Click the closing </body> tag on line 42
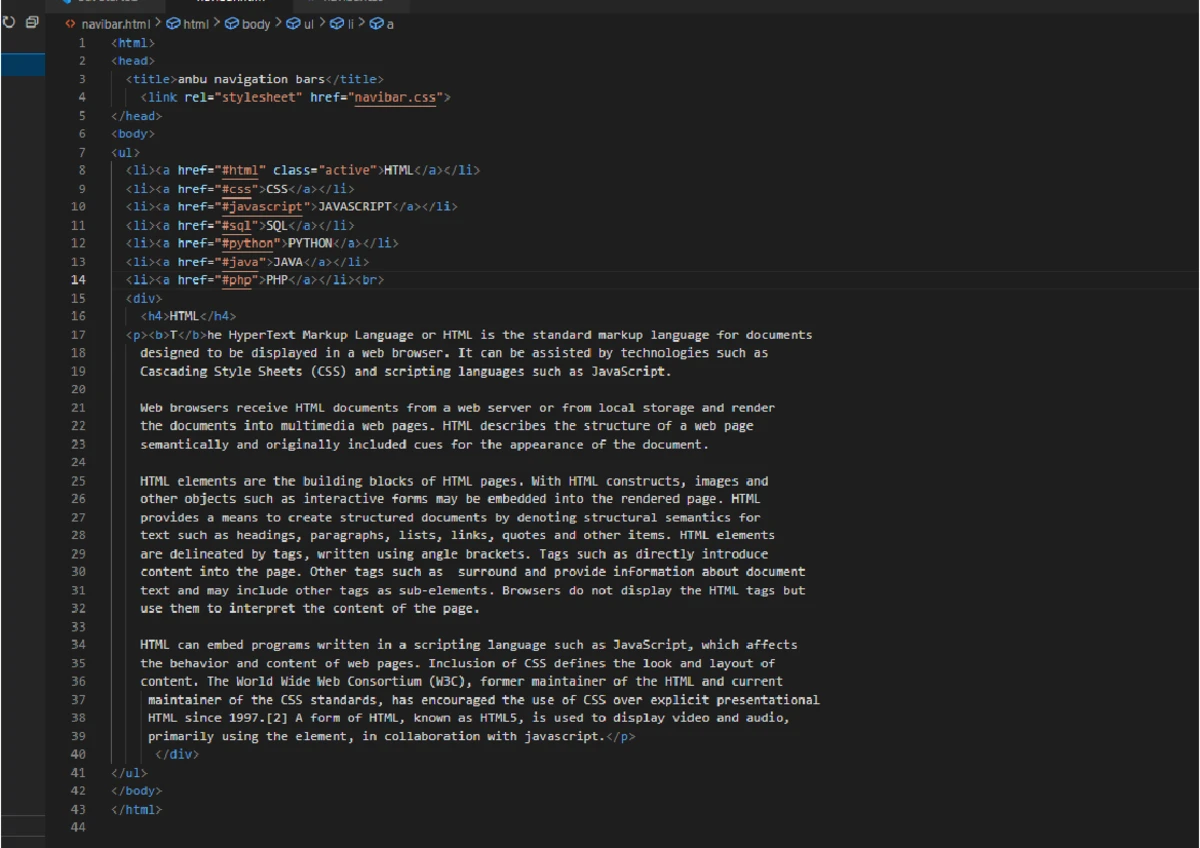The width and height of the screenshot is (1200, 848). coord(137,791)
